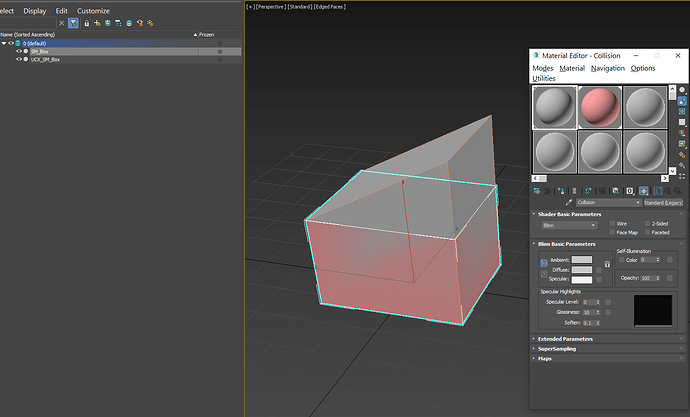The width and height of the screenshot is (690, 417).
Task: Click the Standard (Legacy) material type button
Action: (663, 202)
